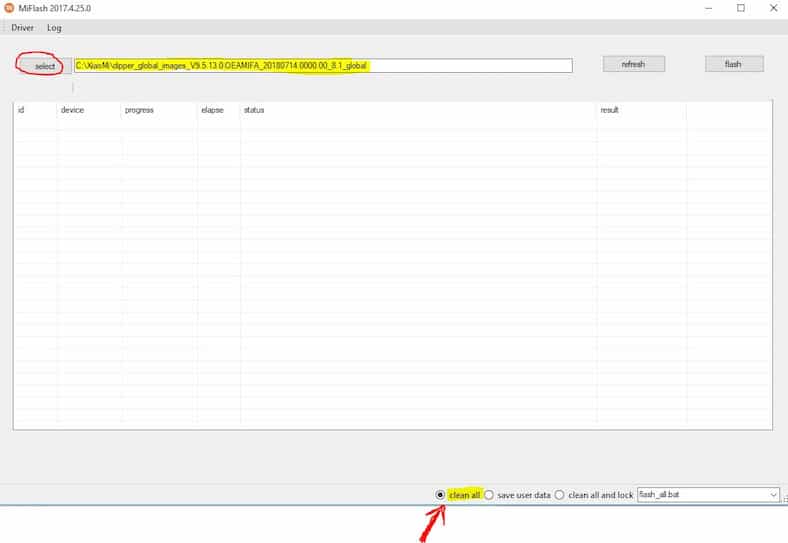
Task: Click the elapse column header
Action: tap(212, 110)
